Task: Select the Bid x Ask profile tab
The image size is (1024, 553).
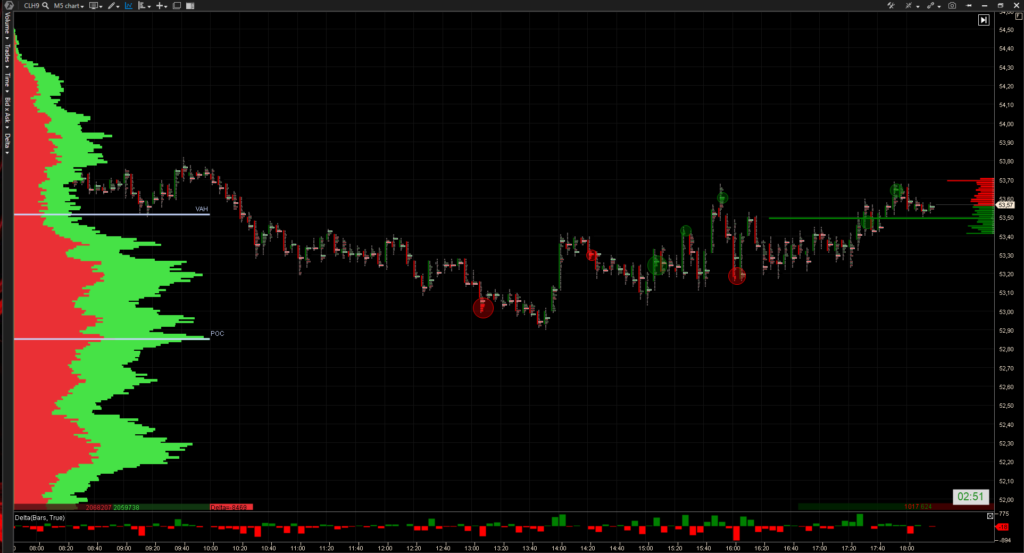Action: coord(6,112)
